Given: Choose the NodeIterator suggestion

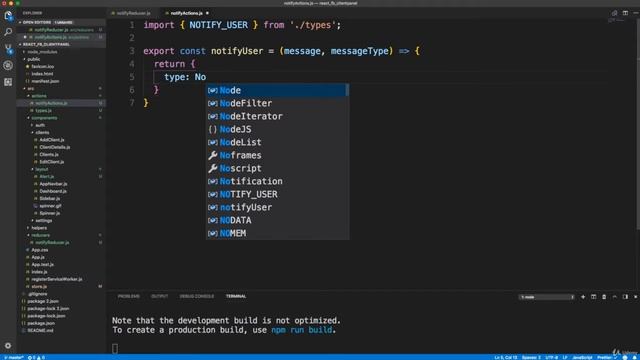Looking at the screenshot, I should [x=277, y=116].
